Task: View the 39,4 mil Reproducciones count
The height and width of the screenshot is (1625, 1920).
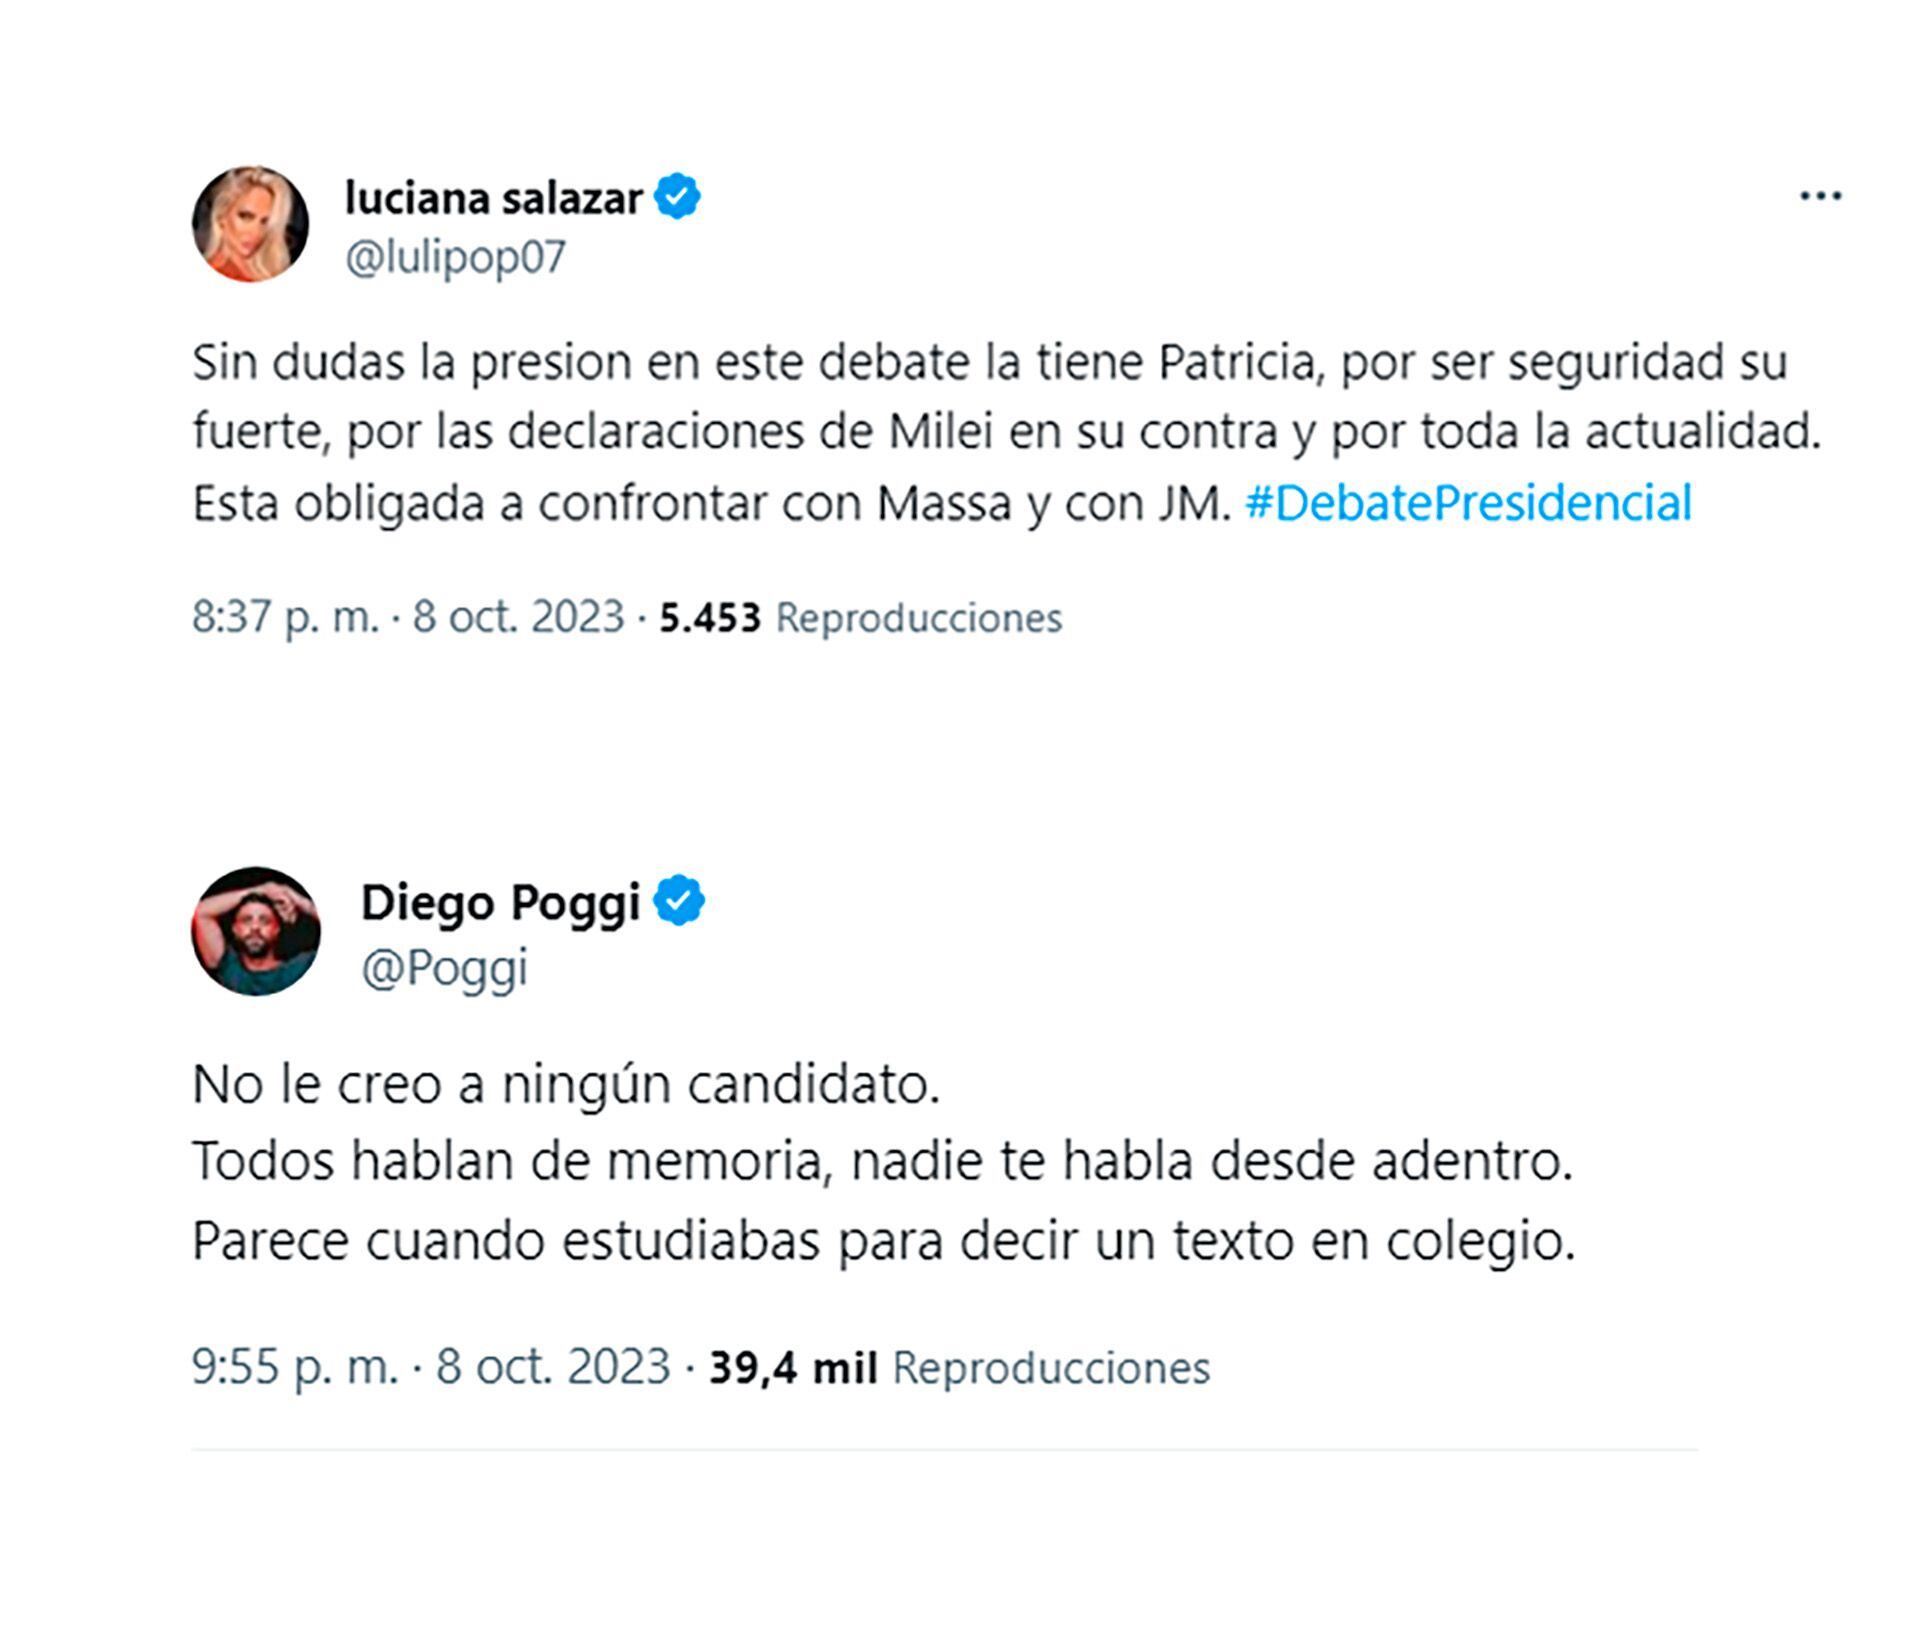Action: (x=958, y=1368)
